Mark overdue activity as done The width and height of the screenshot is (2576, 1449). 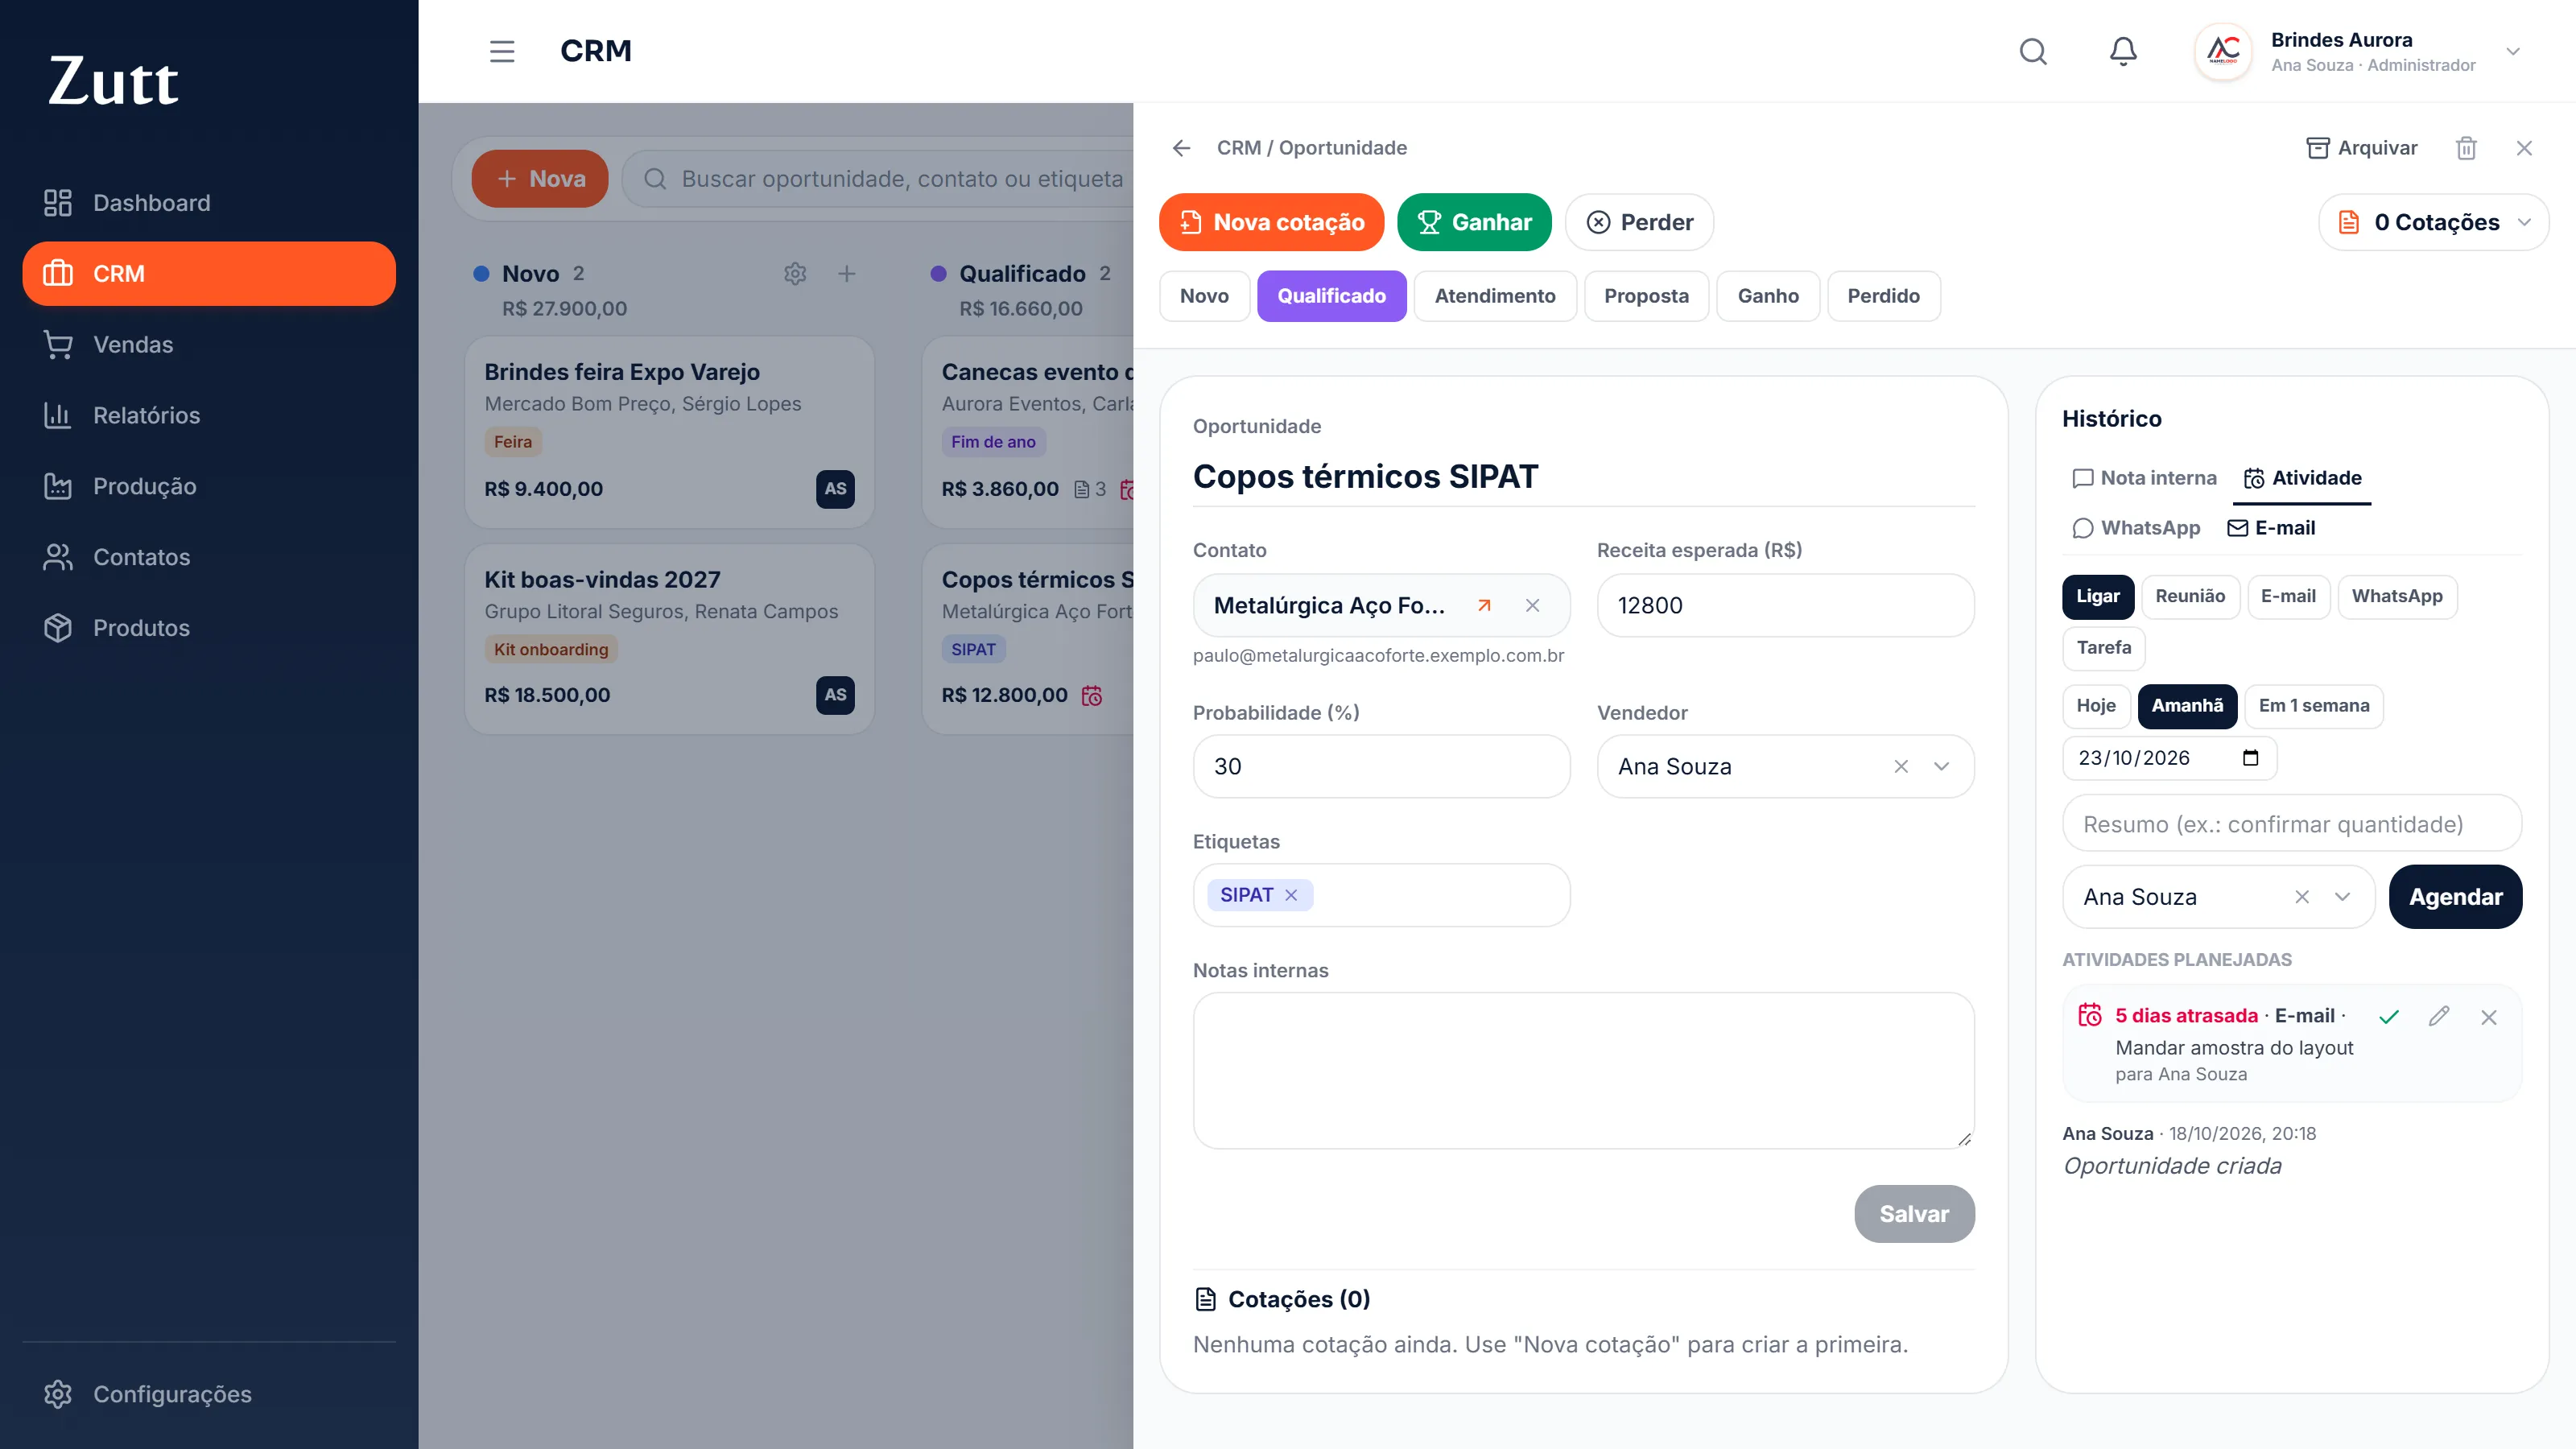tap(2389, 1017)
